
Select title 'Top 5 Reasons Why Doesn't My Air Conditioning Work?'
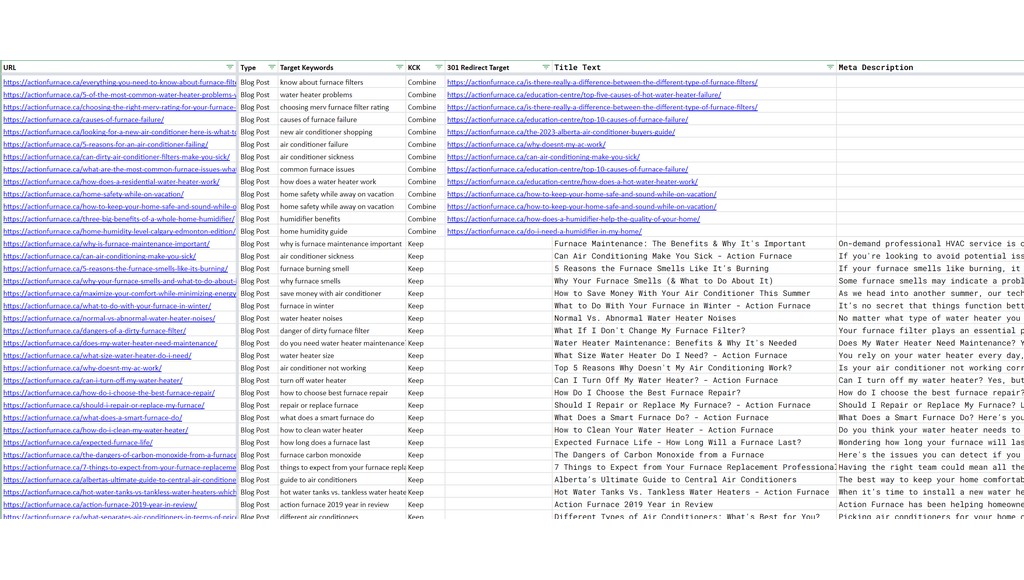673,368
